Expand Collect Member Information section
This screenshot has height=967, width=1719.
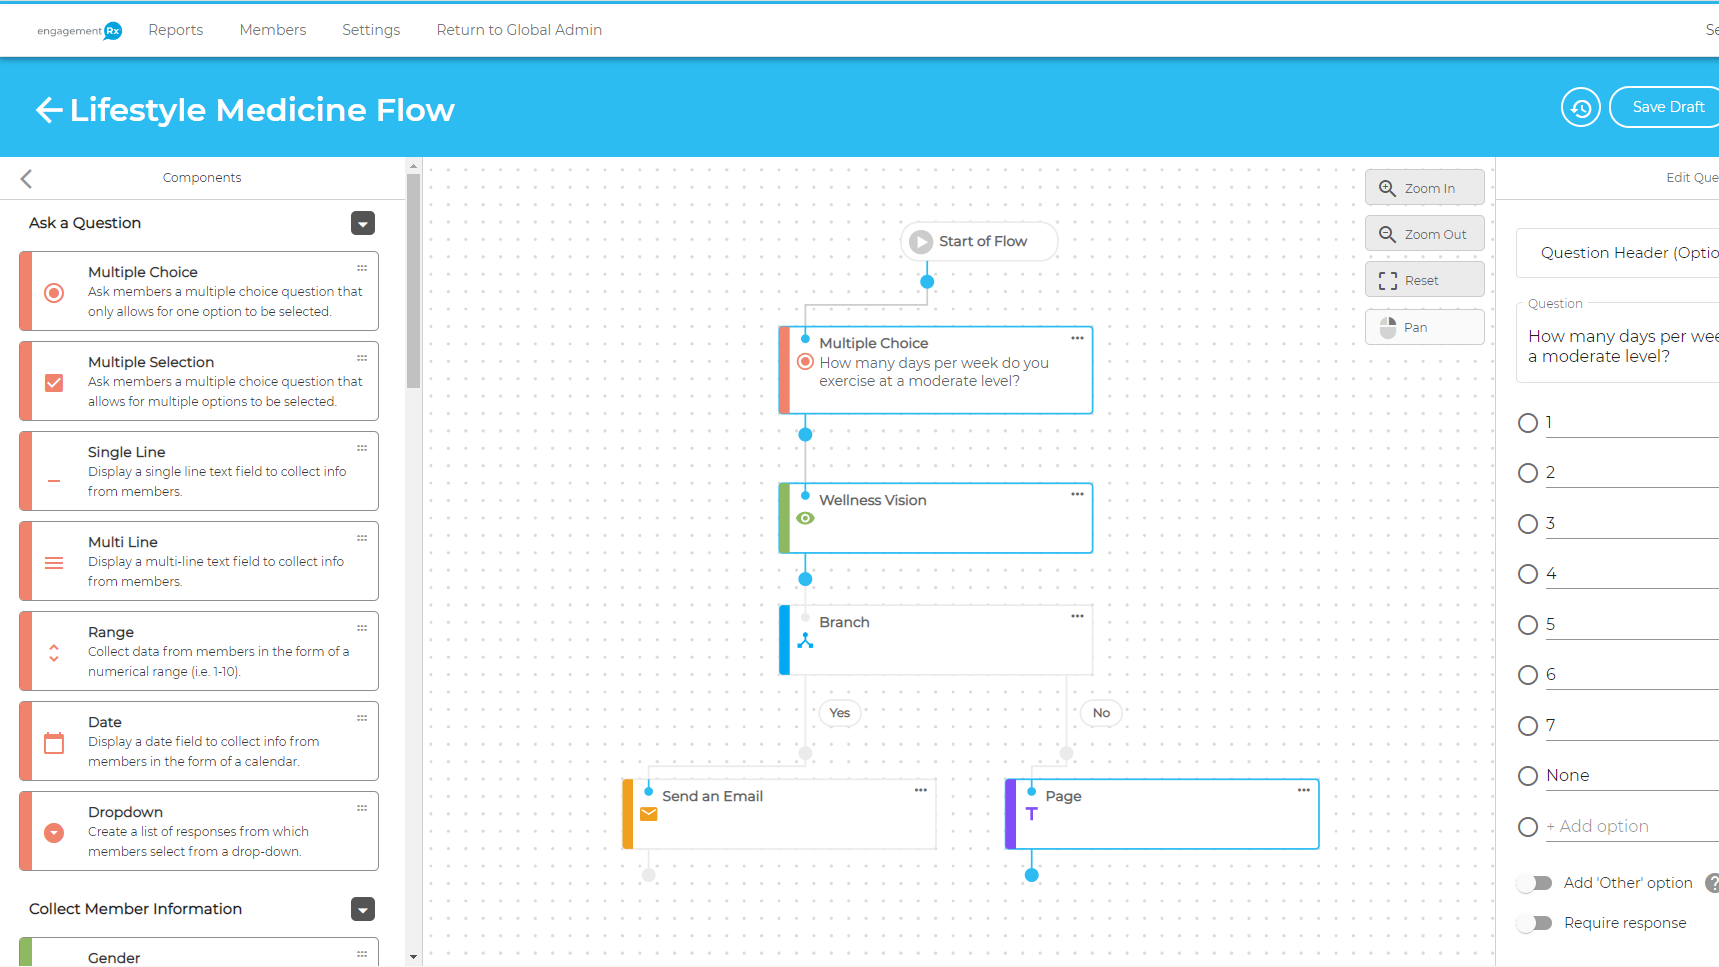click(x=362, y=909)
